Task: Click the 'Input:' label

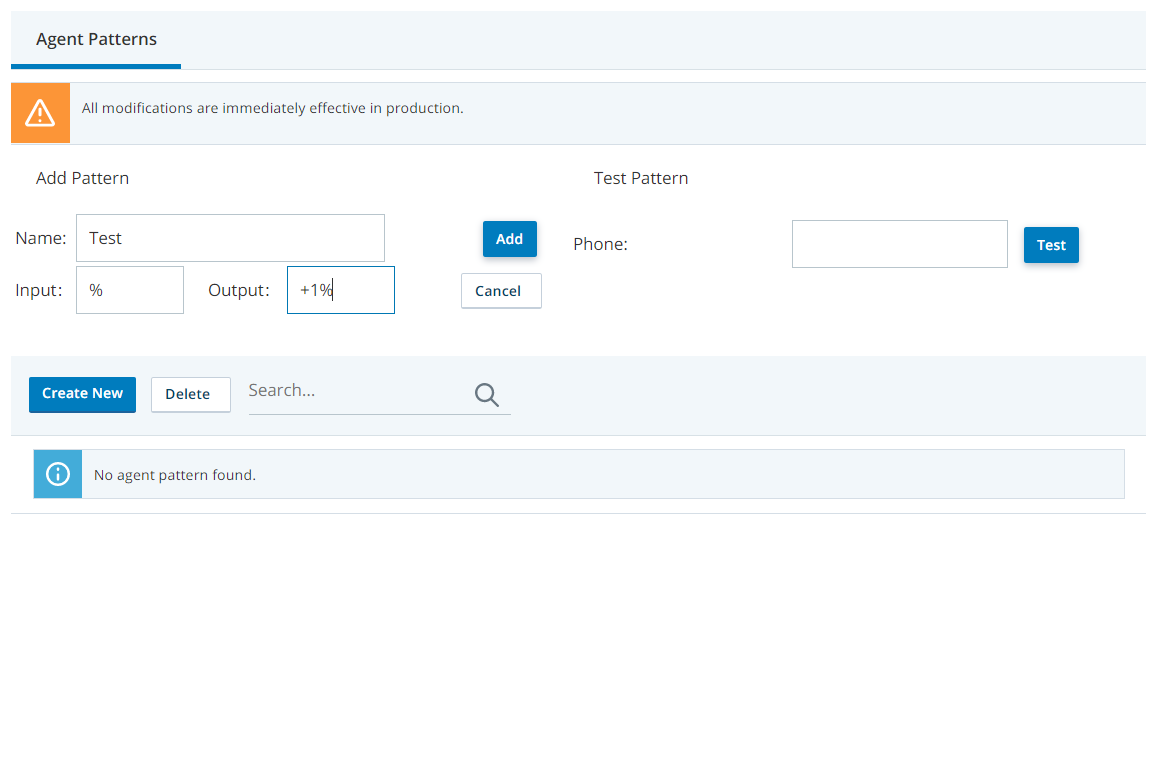Action: (38, 290)
